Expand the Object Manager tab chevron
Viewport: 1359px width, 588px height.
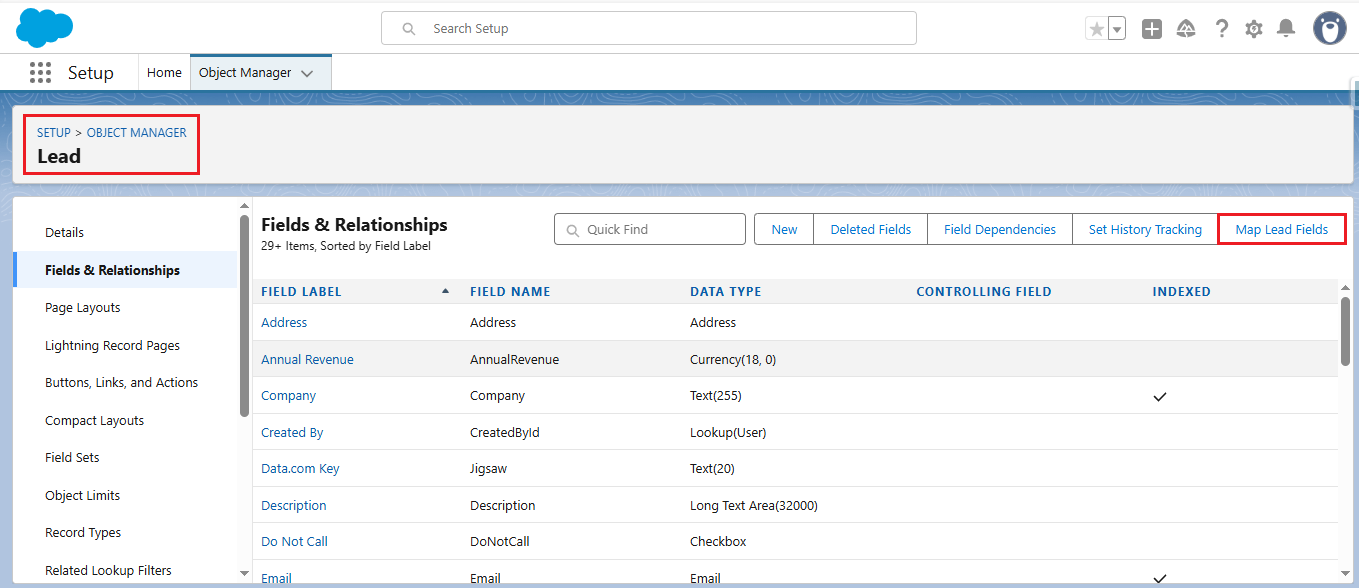(307, 73)
